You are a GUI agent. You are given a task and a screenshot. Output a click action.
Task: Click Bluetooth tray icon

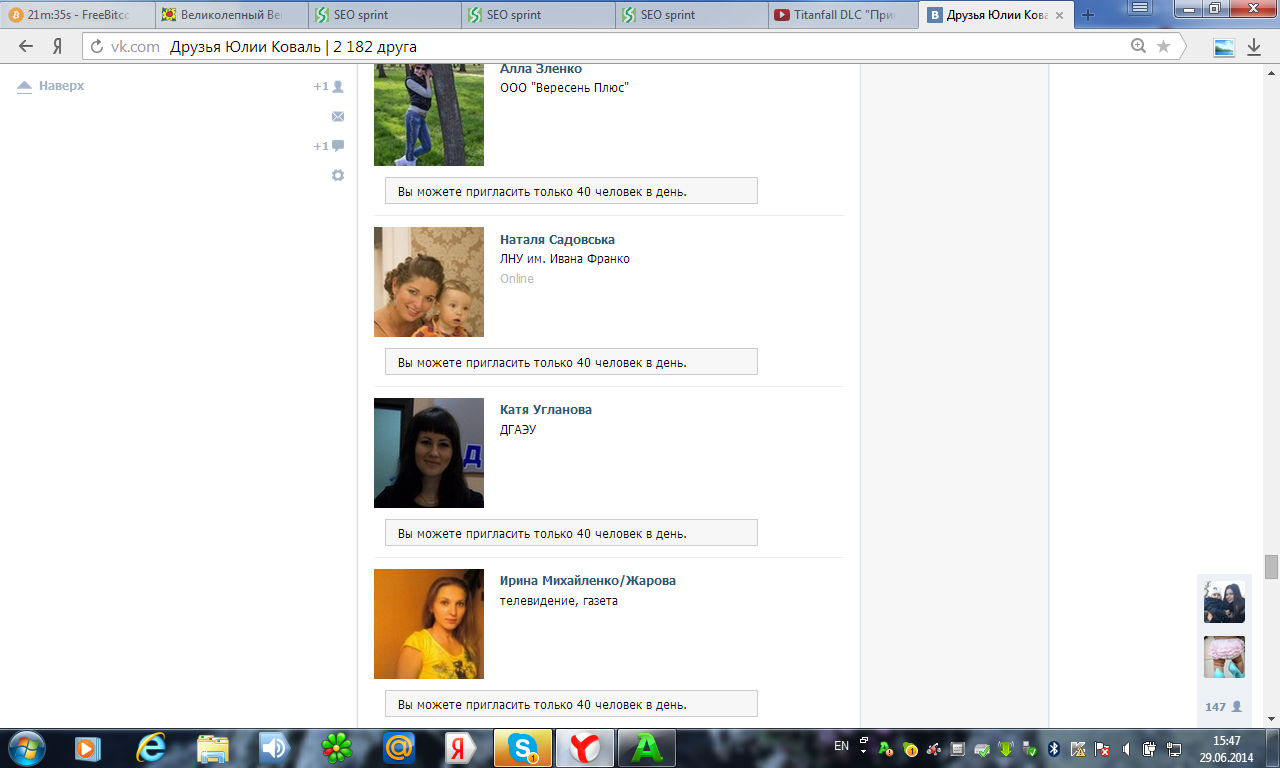1053,748
